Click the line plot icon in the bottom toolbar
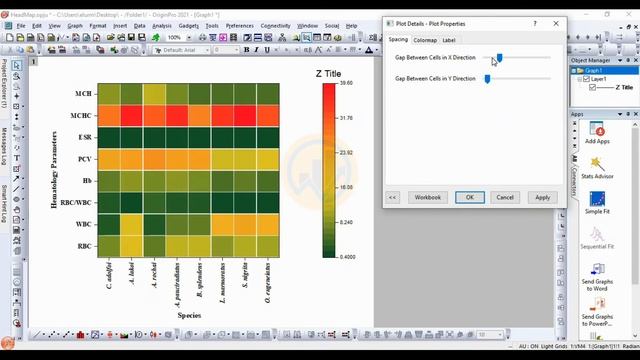Screen dimensions: 640x360 pyautogui.click(x=37, y=335)
